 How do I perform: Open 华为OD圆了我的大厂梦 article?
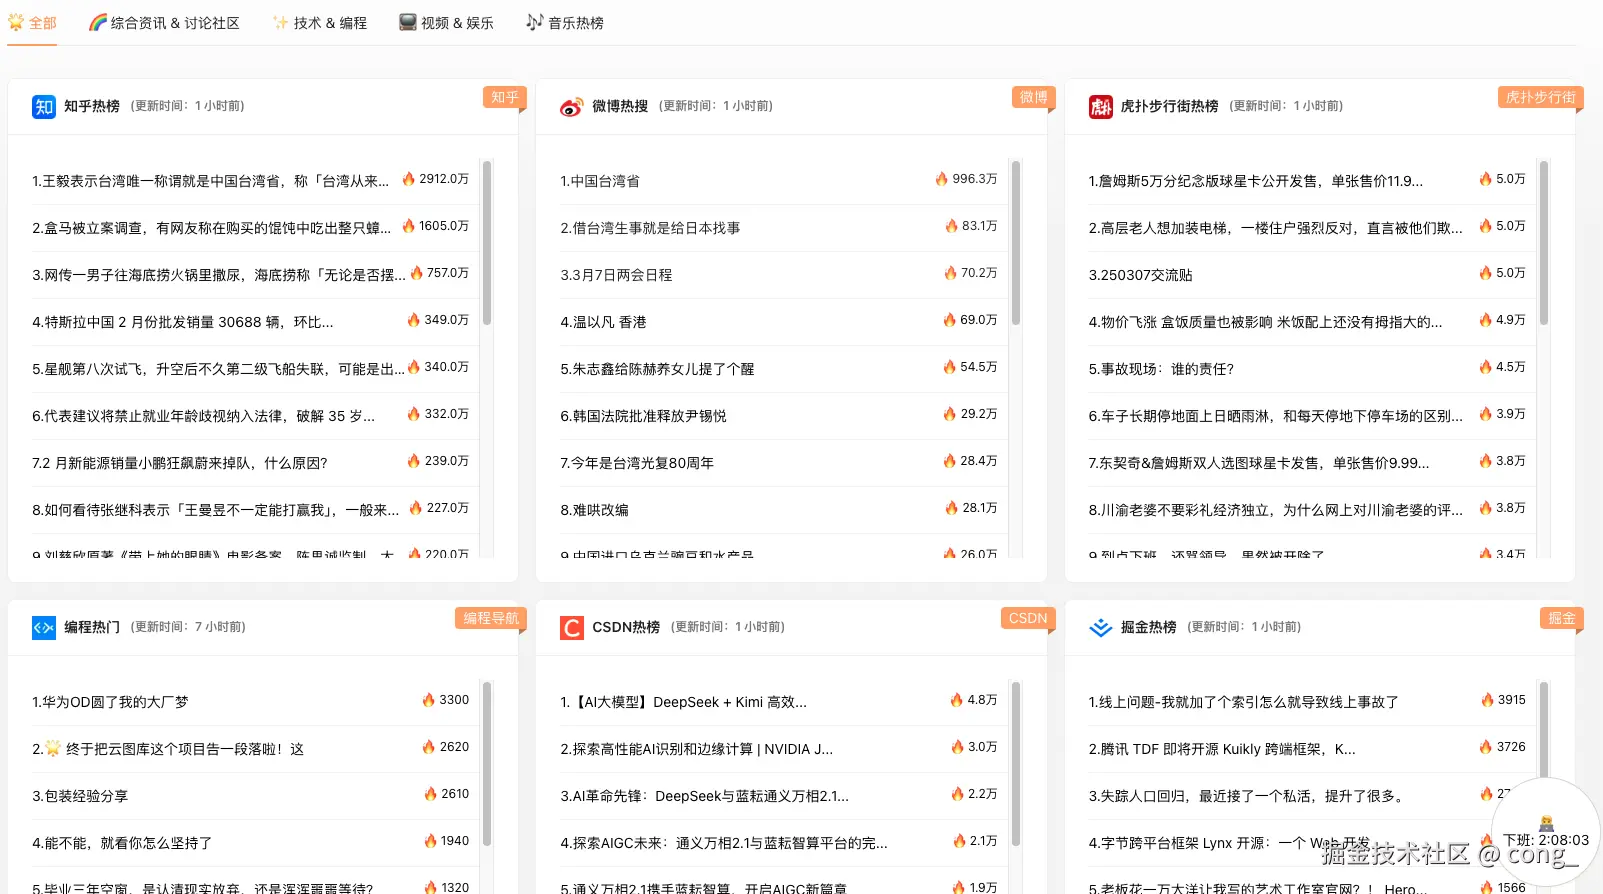coord(110,702)
